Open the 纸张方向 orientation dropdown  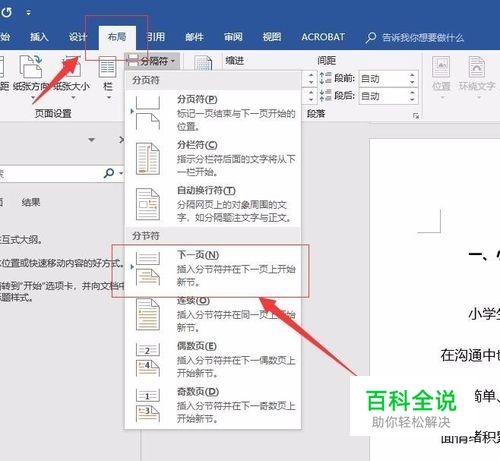tap(31, 77)
